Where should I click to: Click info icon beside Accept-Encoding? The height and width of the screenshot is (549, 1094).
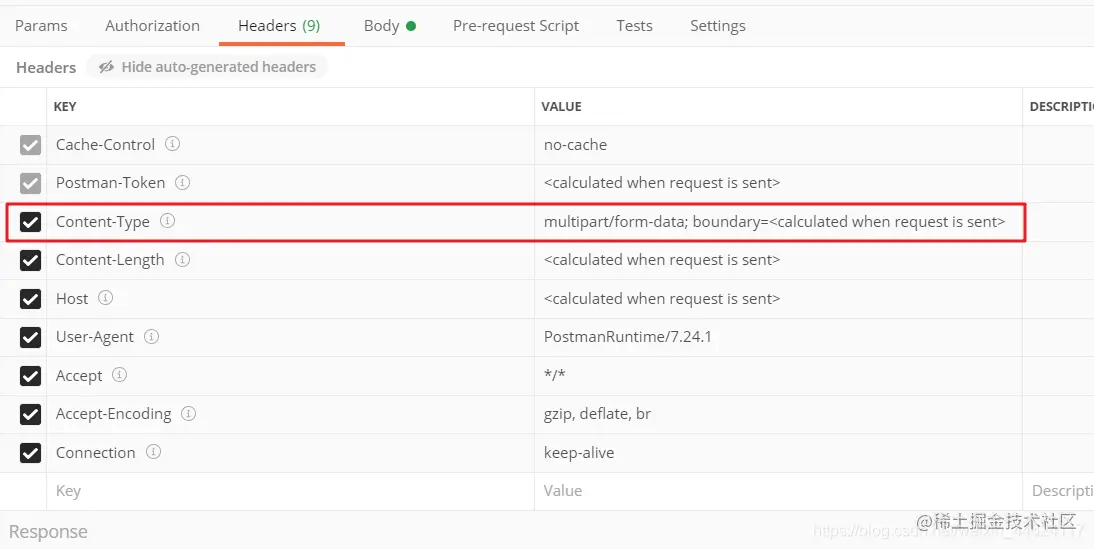point(188,413)
